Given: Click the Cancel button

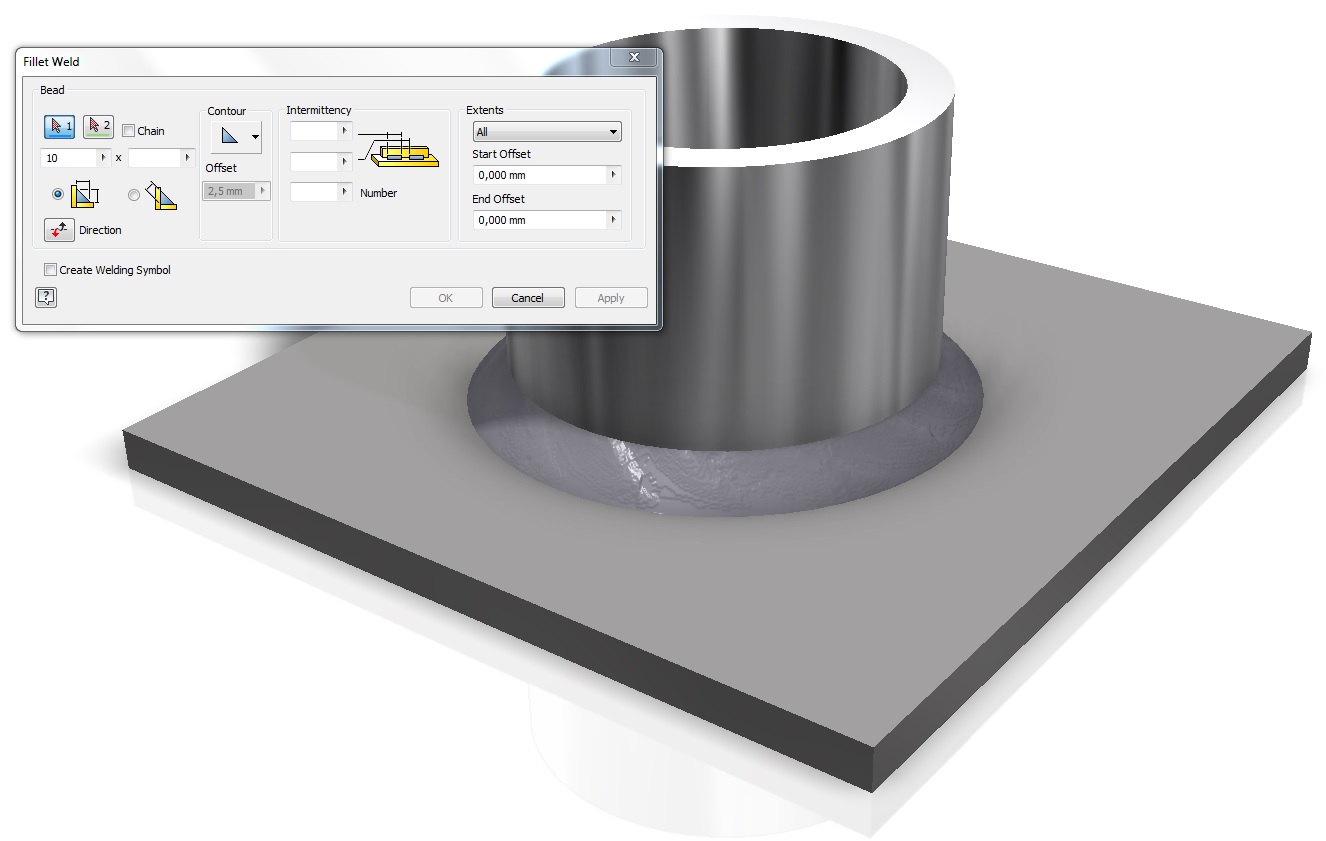Looking at the screenshot, I should point(528,298).
